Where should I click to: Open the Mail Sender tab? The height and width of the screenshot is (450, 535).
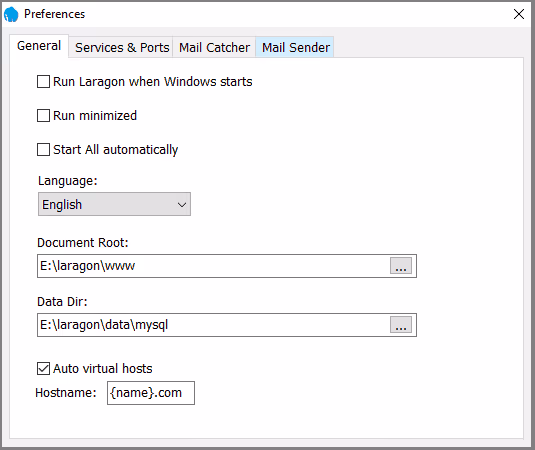tap(295, 47)
